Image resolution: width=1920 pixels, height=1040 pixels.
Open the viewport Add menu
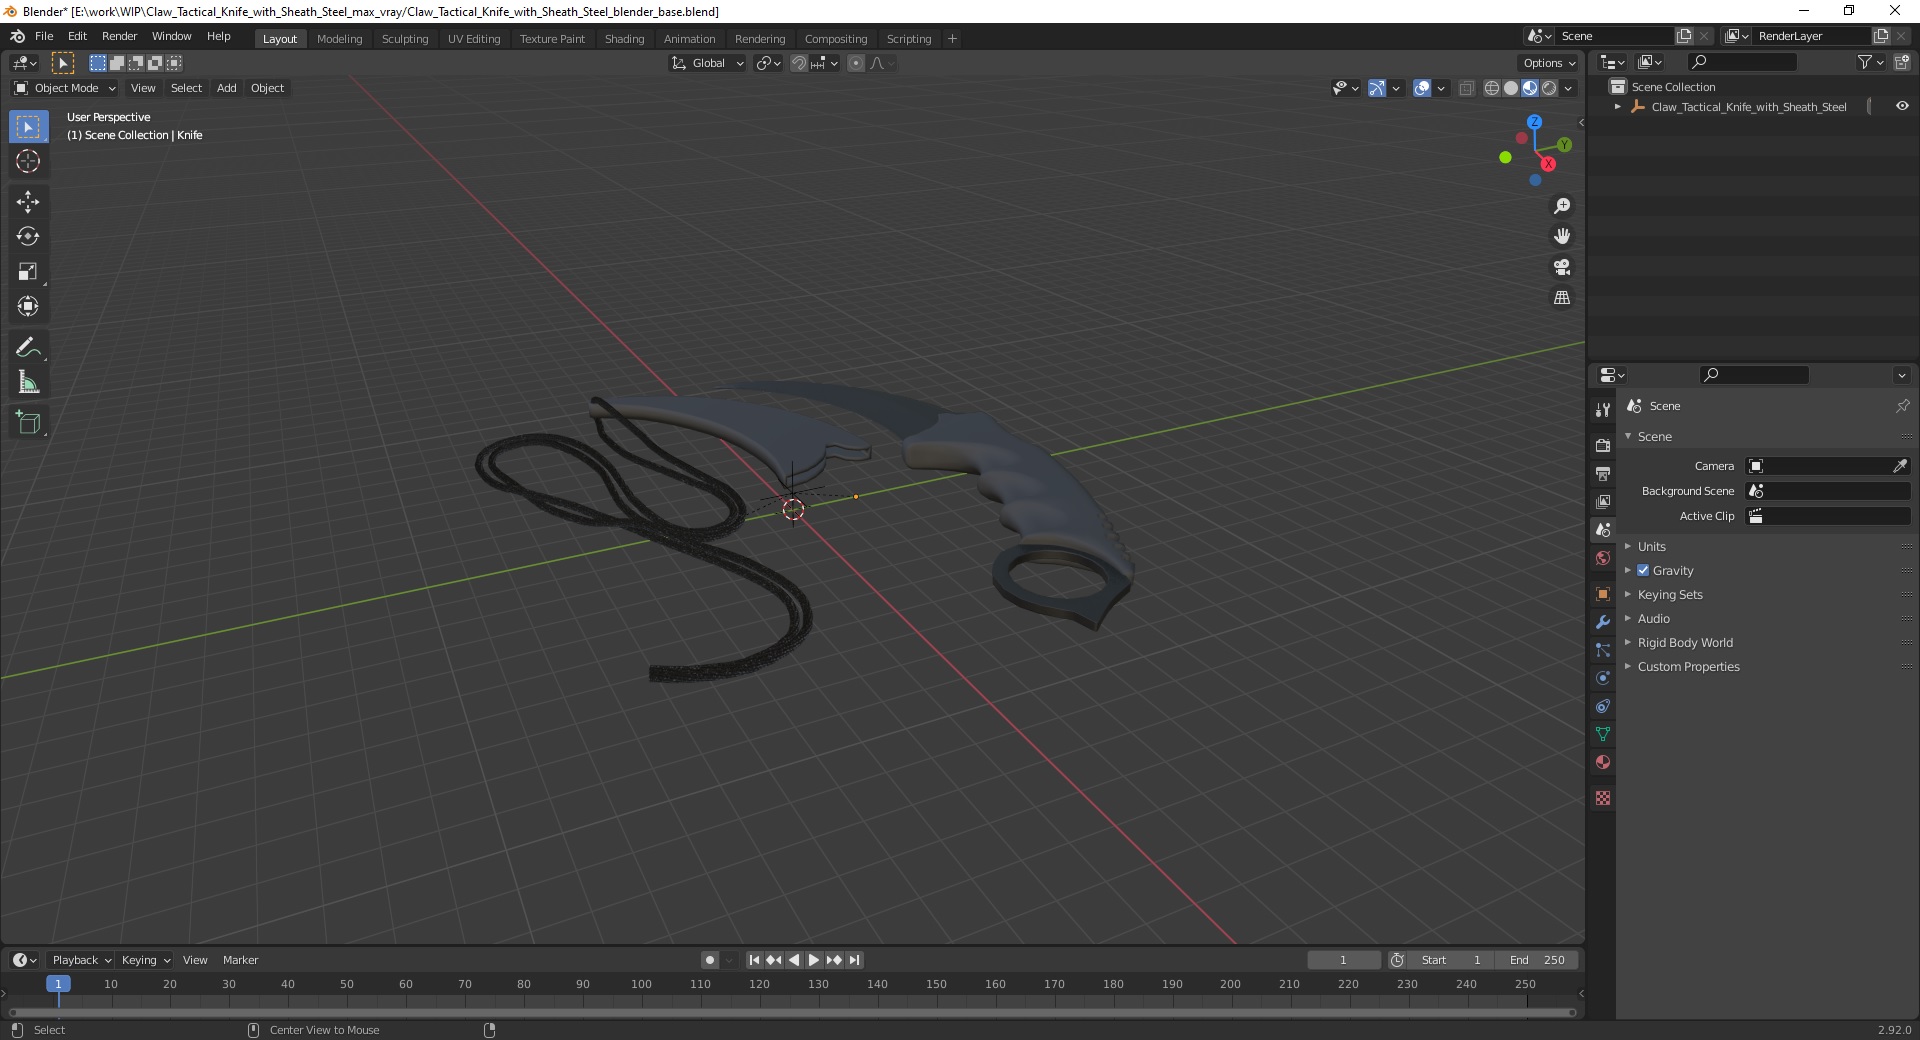point(227,88)
